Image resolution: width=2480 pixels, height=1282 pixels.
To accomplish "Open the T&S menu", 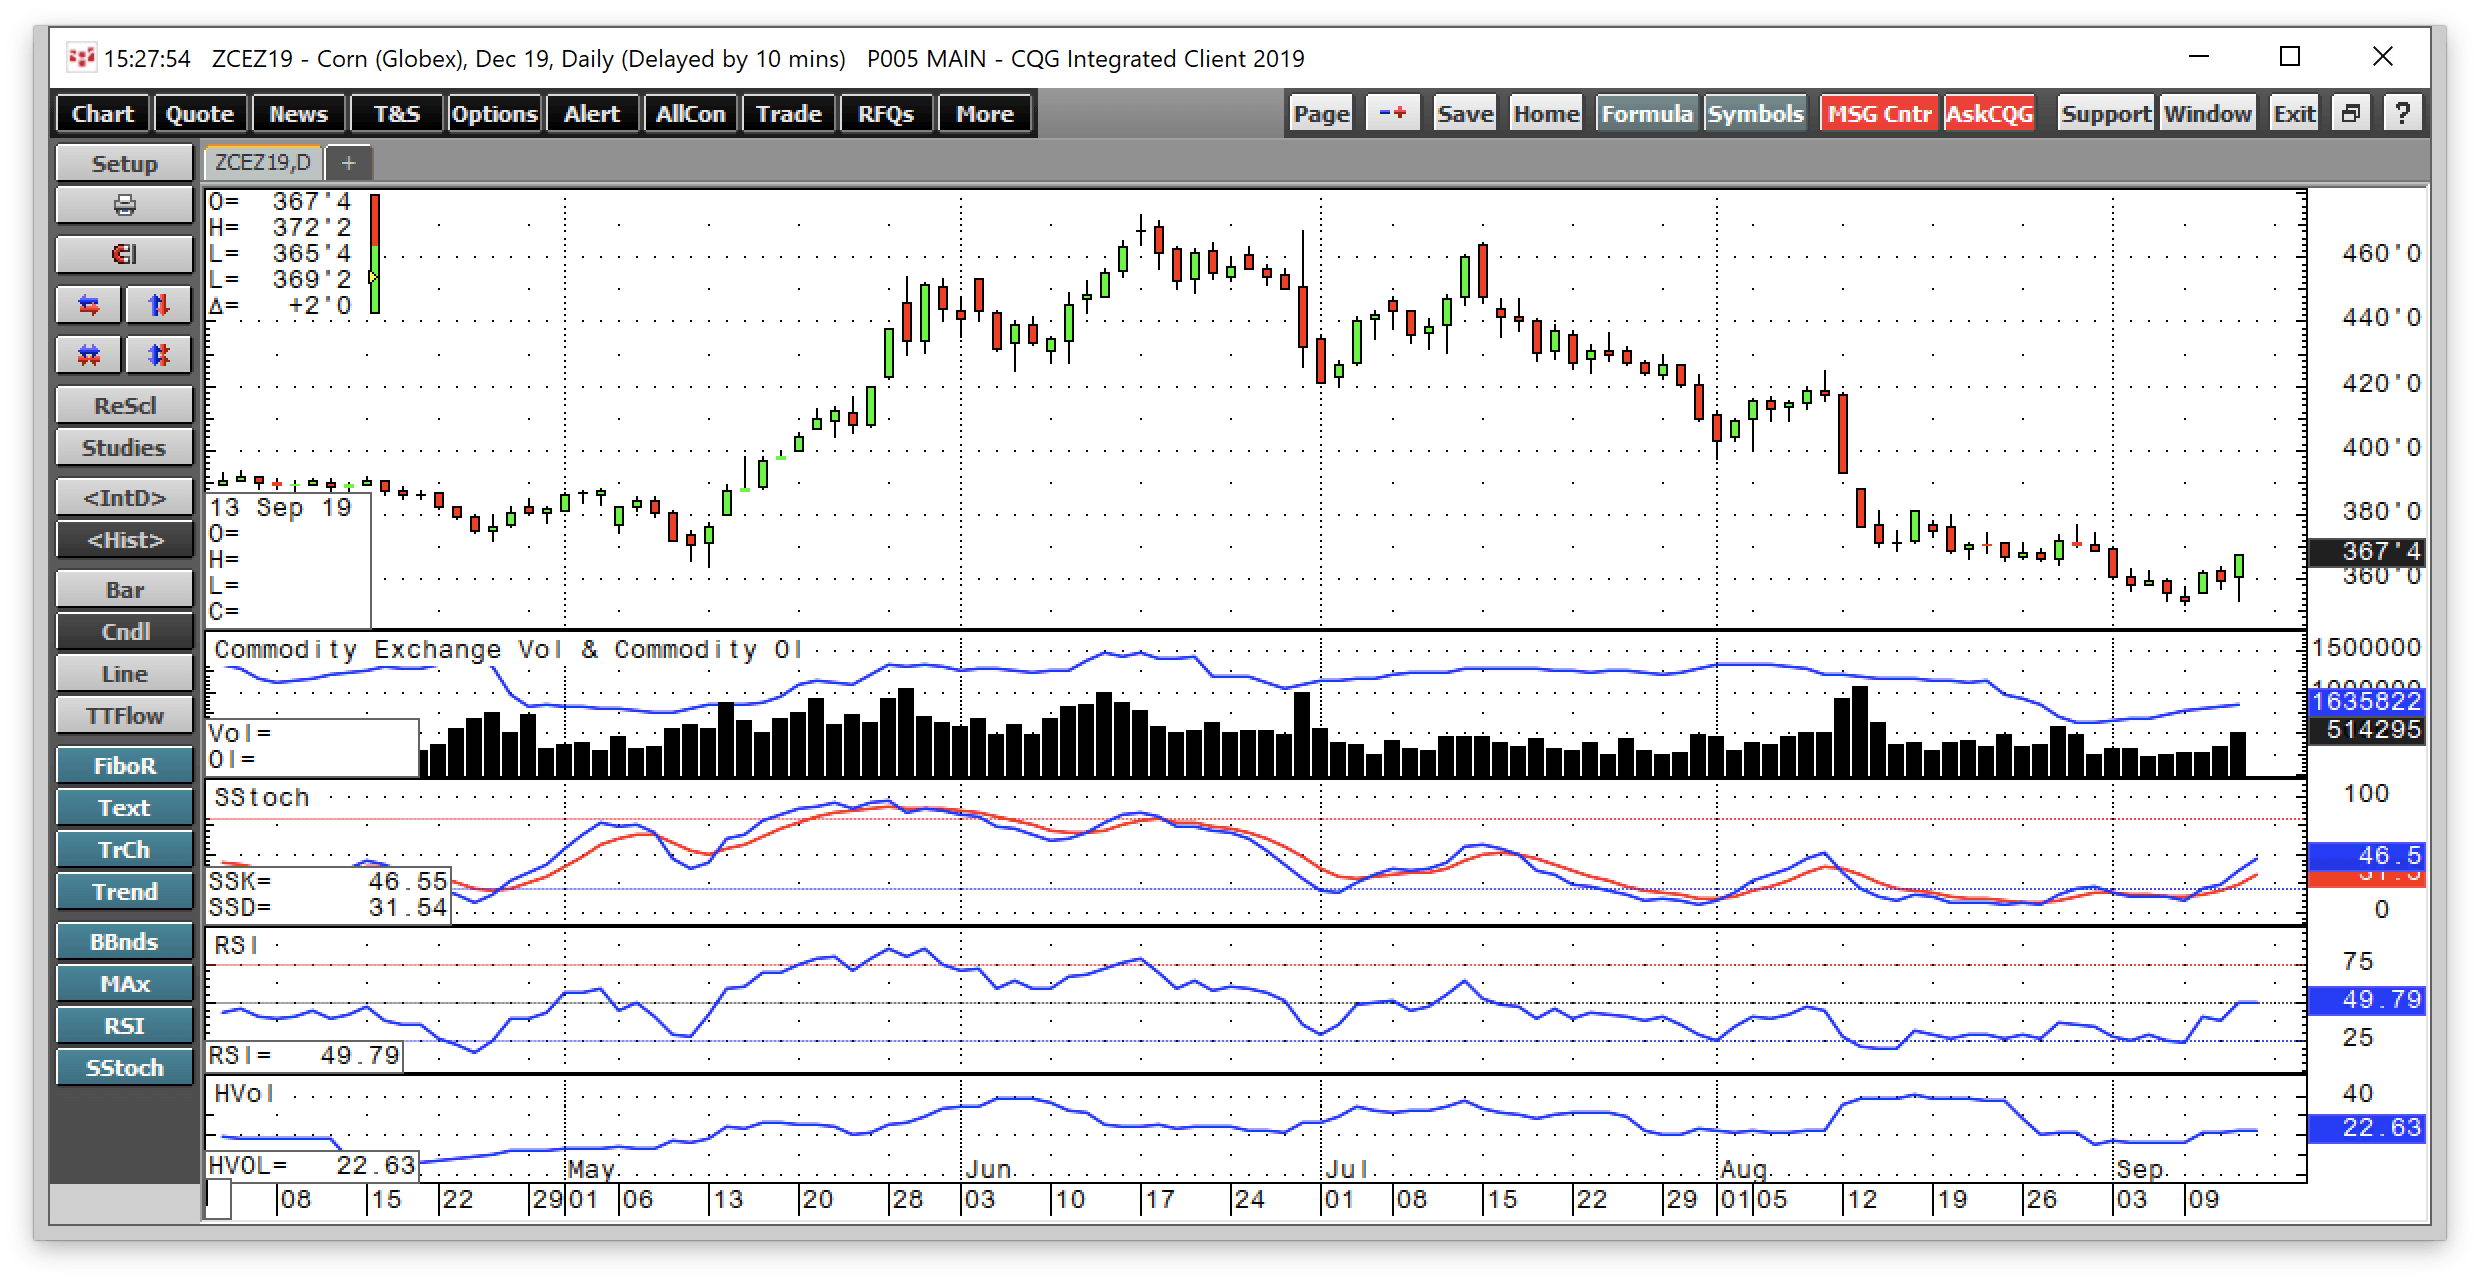I will [x=397, y=113].
